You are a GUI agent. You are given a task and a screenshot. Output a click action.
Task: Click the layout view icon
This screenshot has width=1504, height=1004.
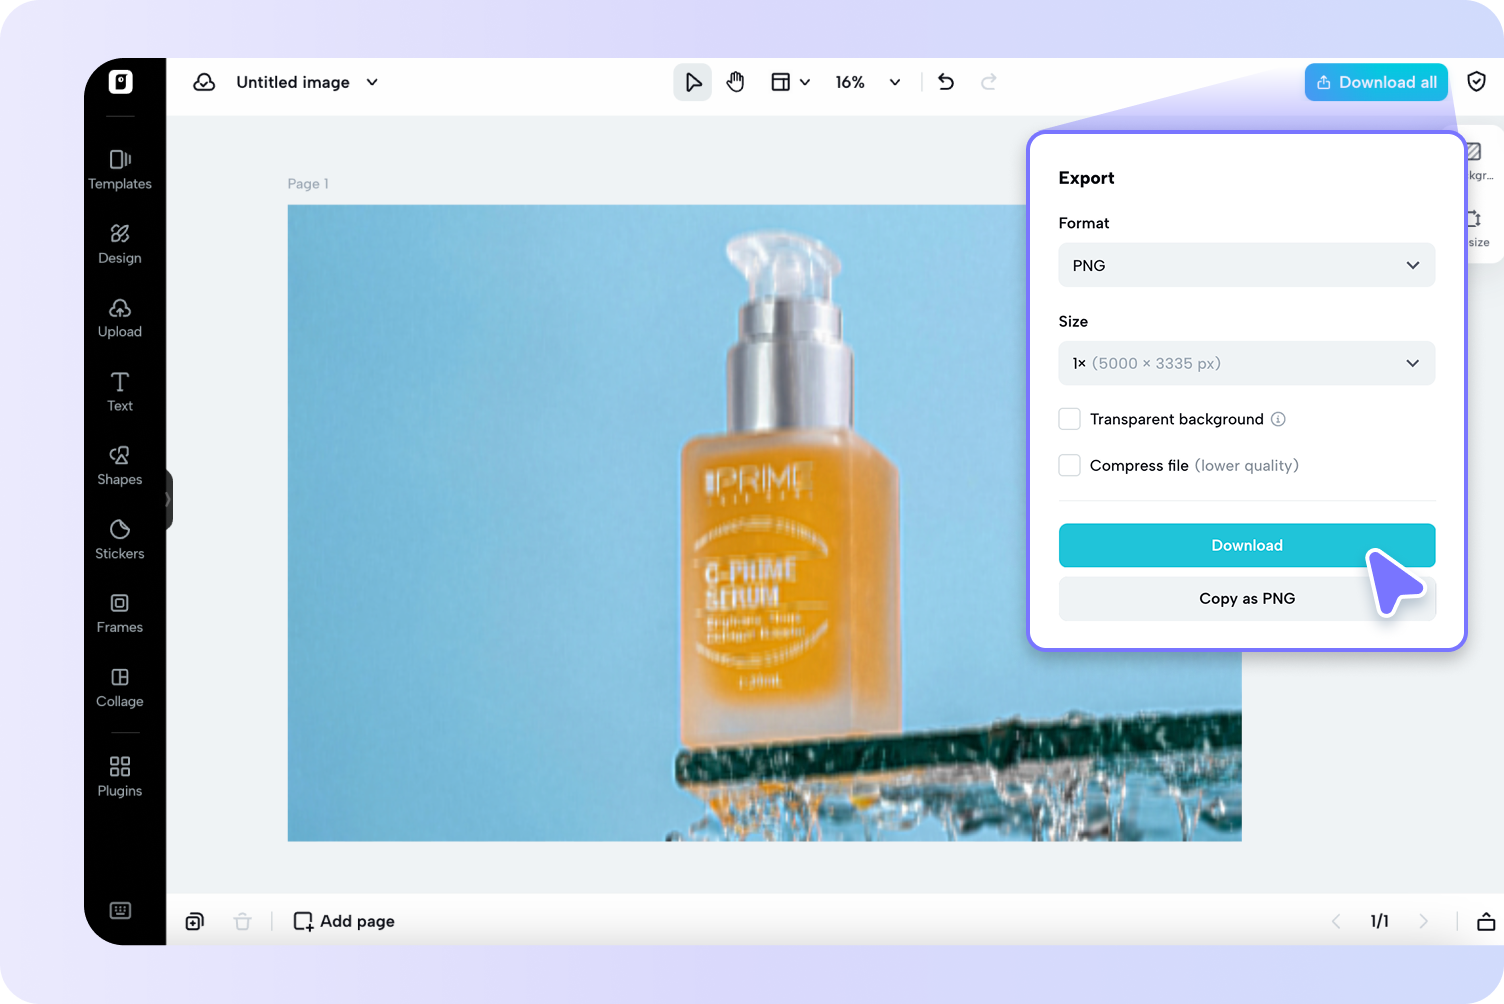click(x=780, y=82)
